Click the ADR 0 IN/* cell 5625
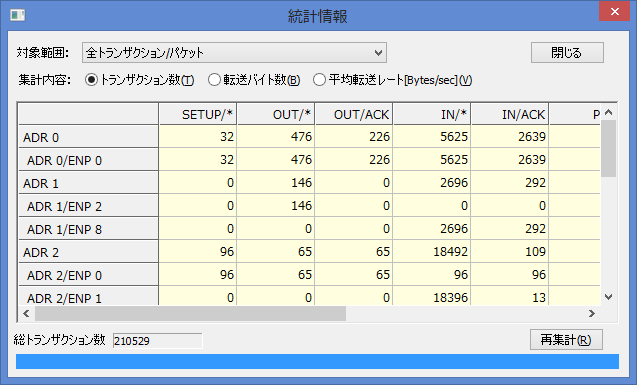637x385 pixels. (x=432, y=136)
